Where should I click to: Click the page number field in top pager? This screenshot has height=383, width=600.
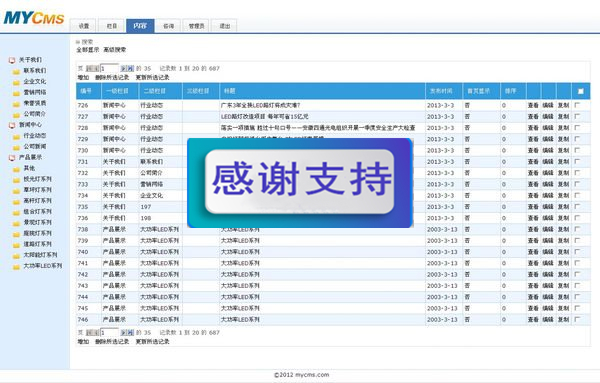[109, 68]
